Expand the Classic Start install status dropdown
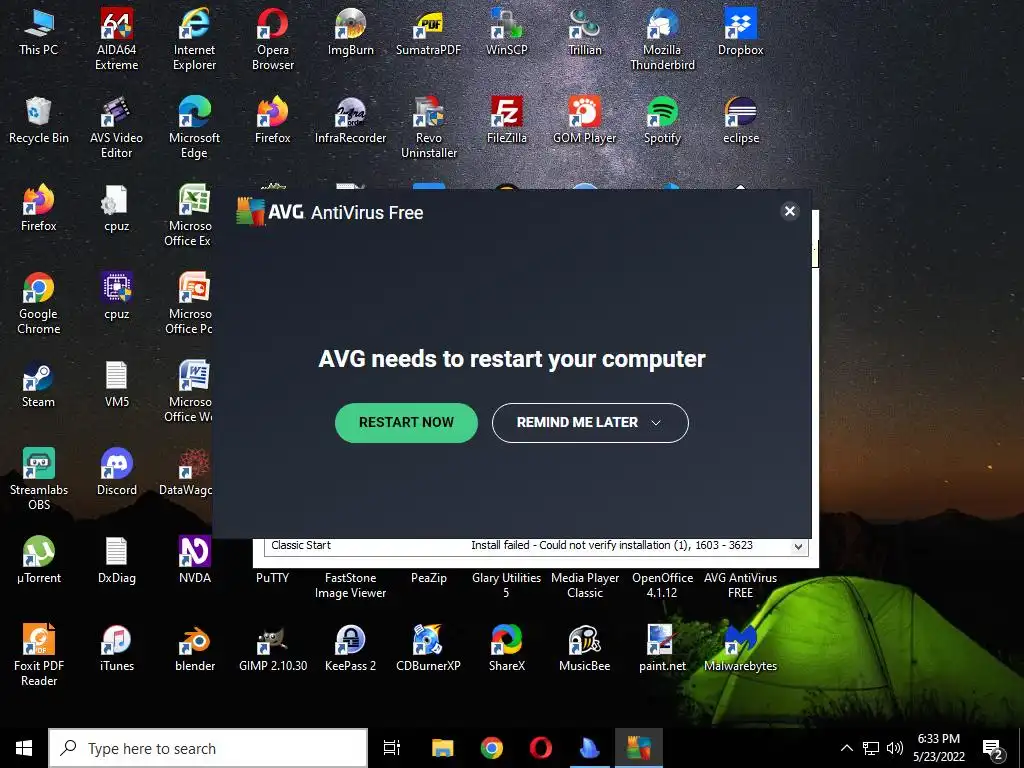1024x768 pixels. click(798, 547)
